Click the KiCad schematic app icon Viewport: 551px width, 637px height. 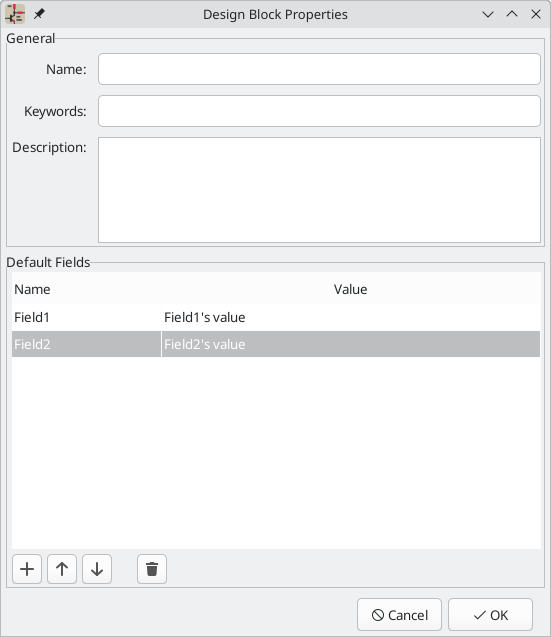click(x=15, y=14)
